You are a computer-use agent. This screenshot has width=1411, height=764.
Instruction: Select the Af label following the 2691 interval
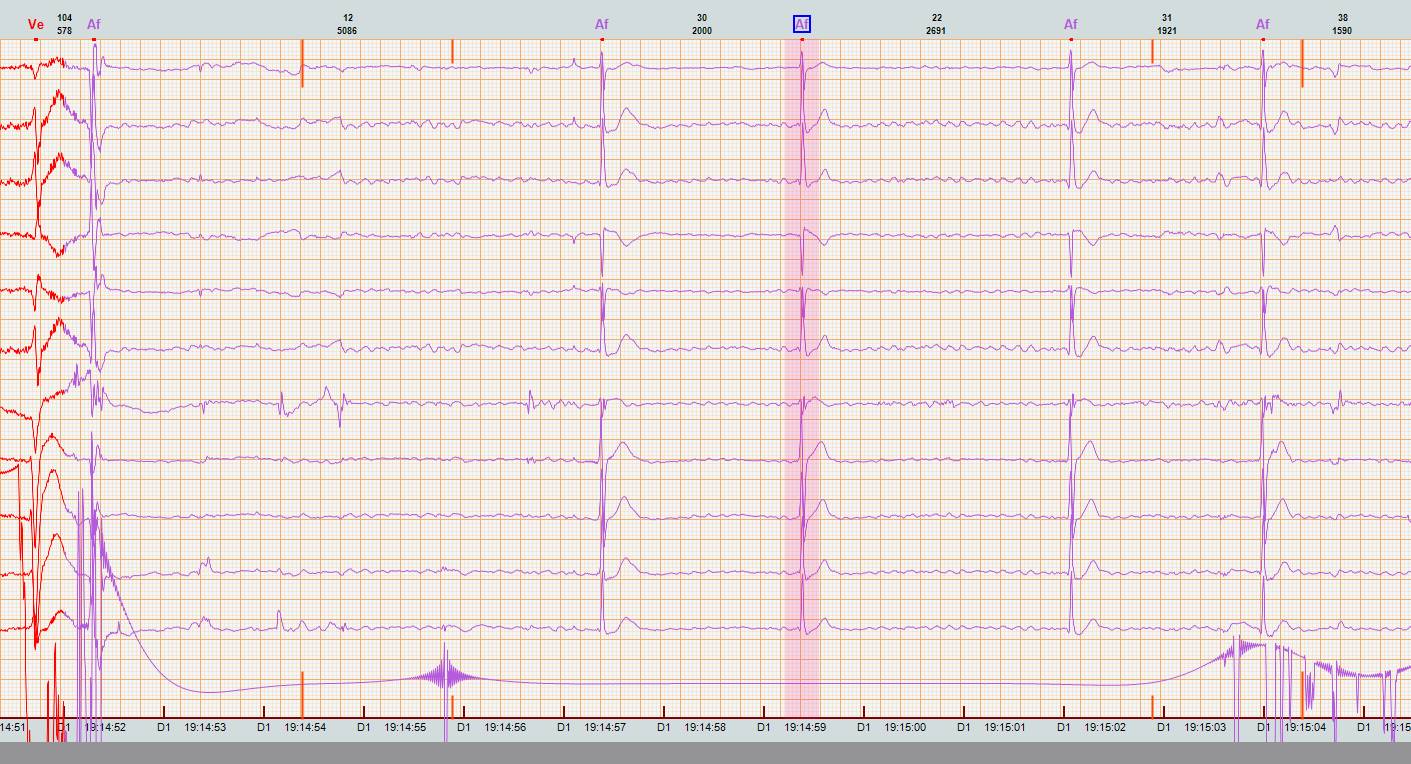[1071, 25]
